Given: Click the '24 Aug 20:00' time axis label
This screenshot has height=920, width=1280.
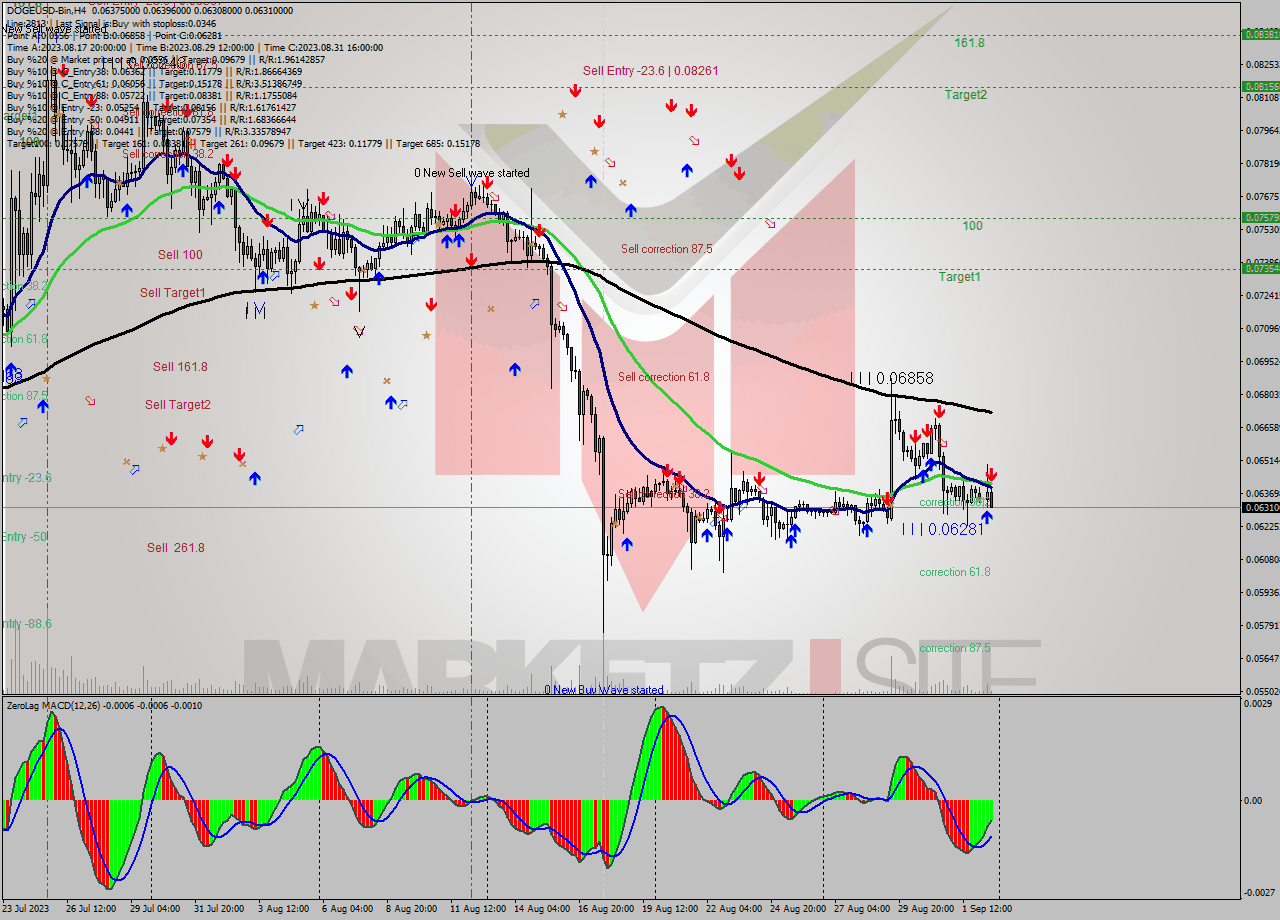Looking at the screenshot, I should pos(798,909).
